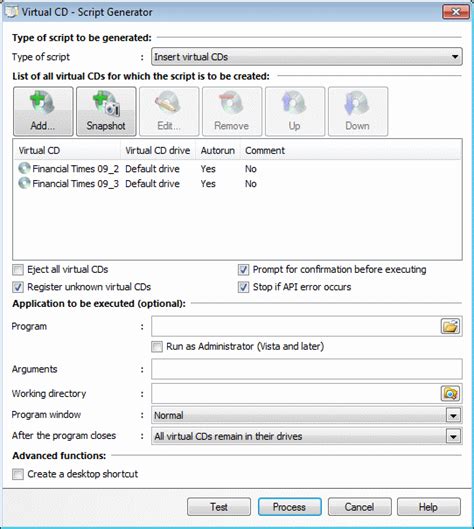Toggle Prompt for confirmation before executing

243,270
